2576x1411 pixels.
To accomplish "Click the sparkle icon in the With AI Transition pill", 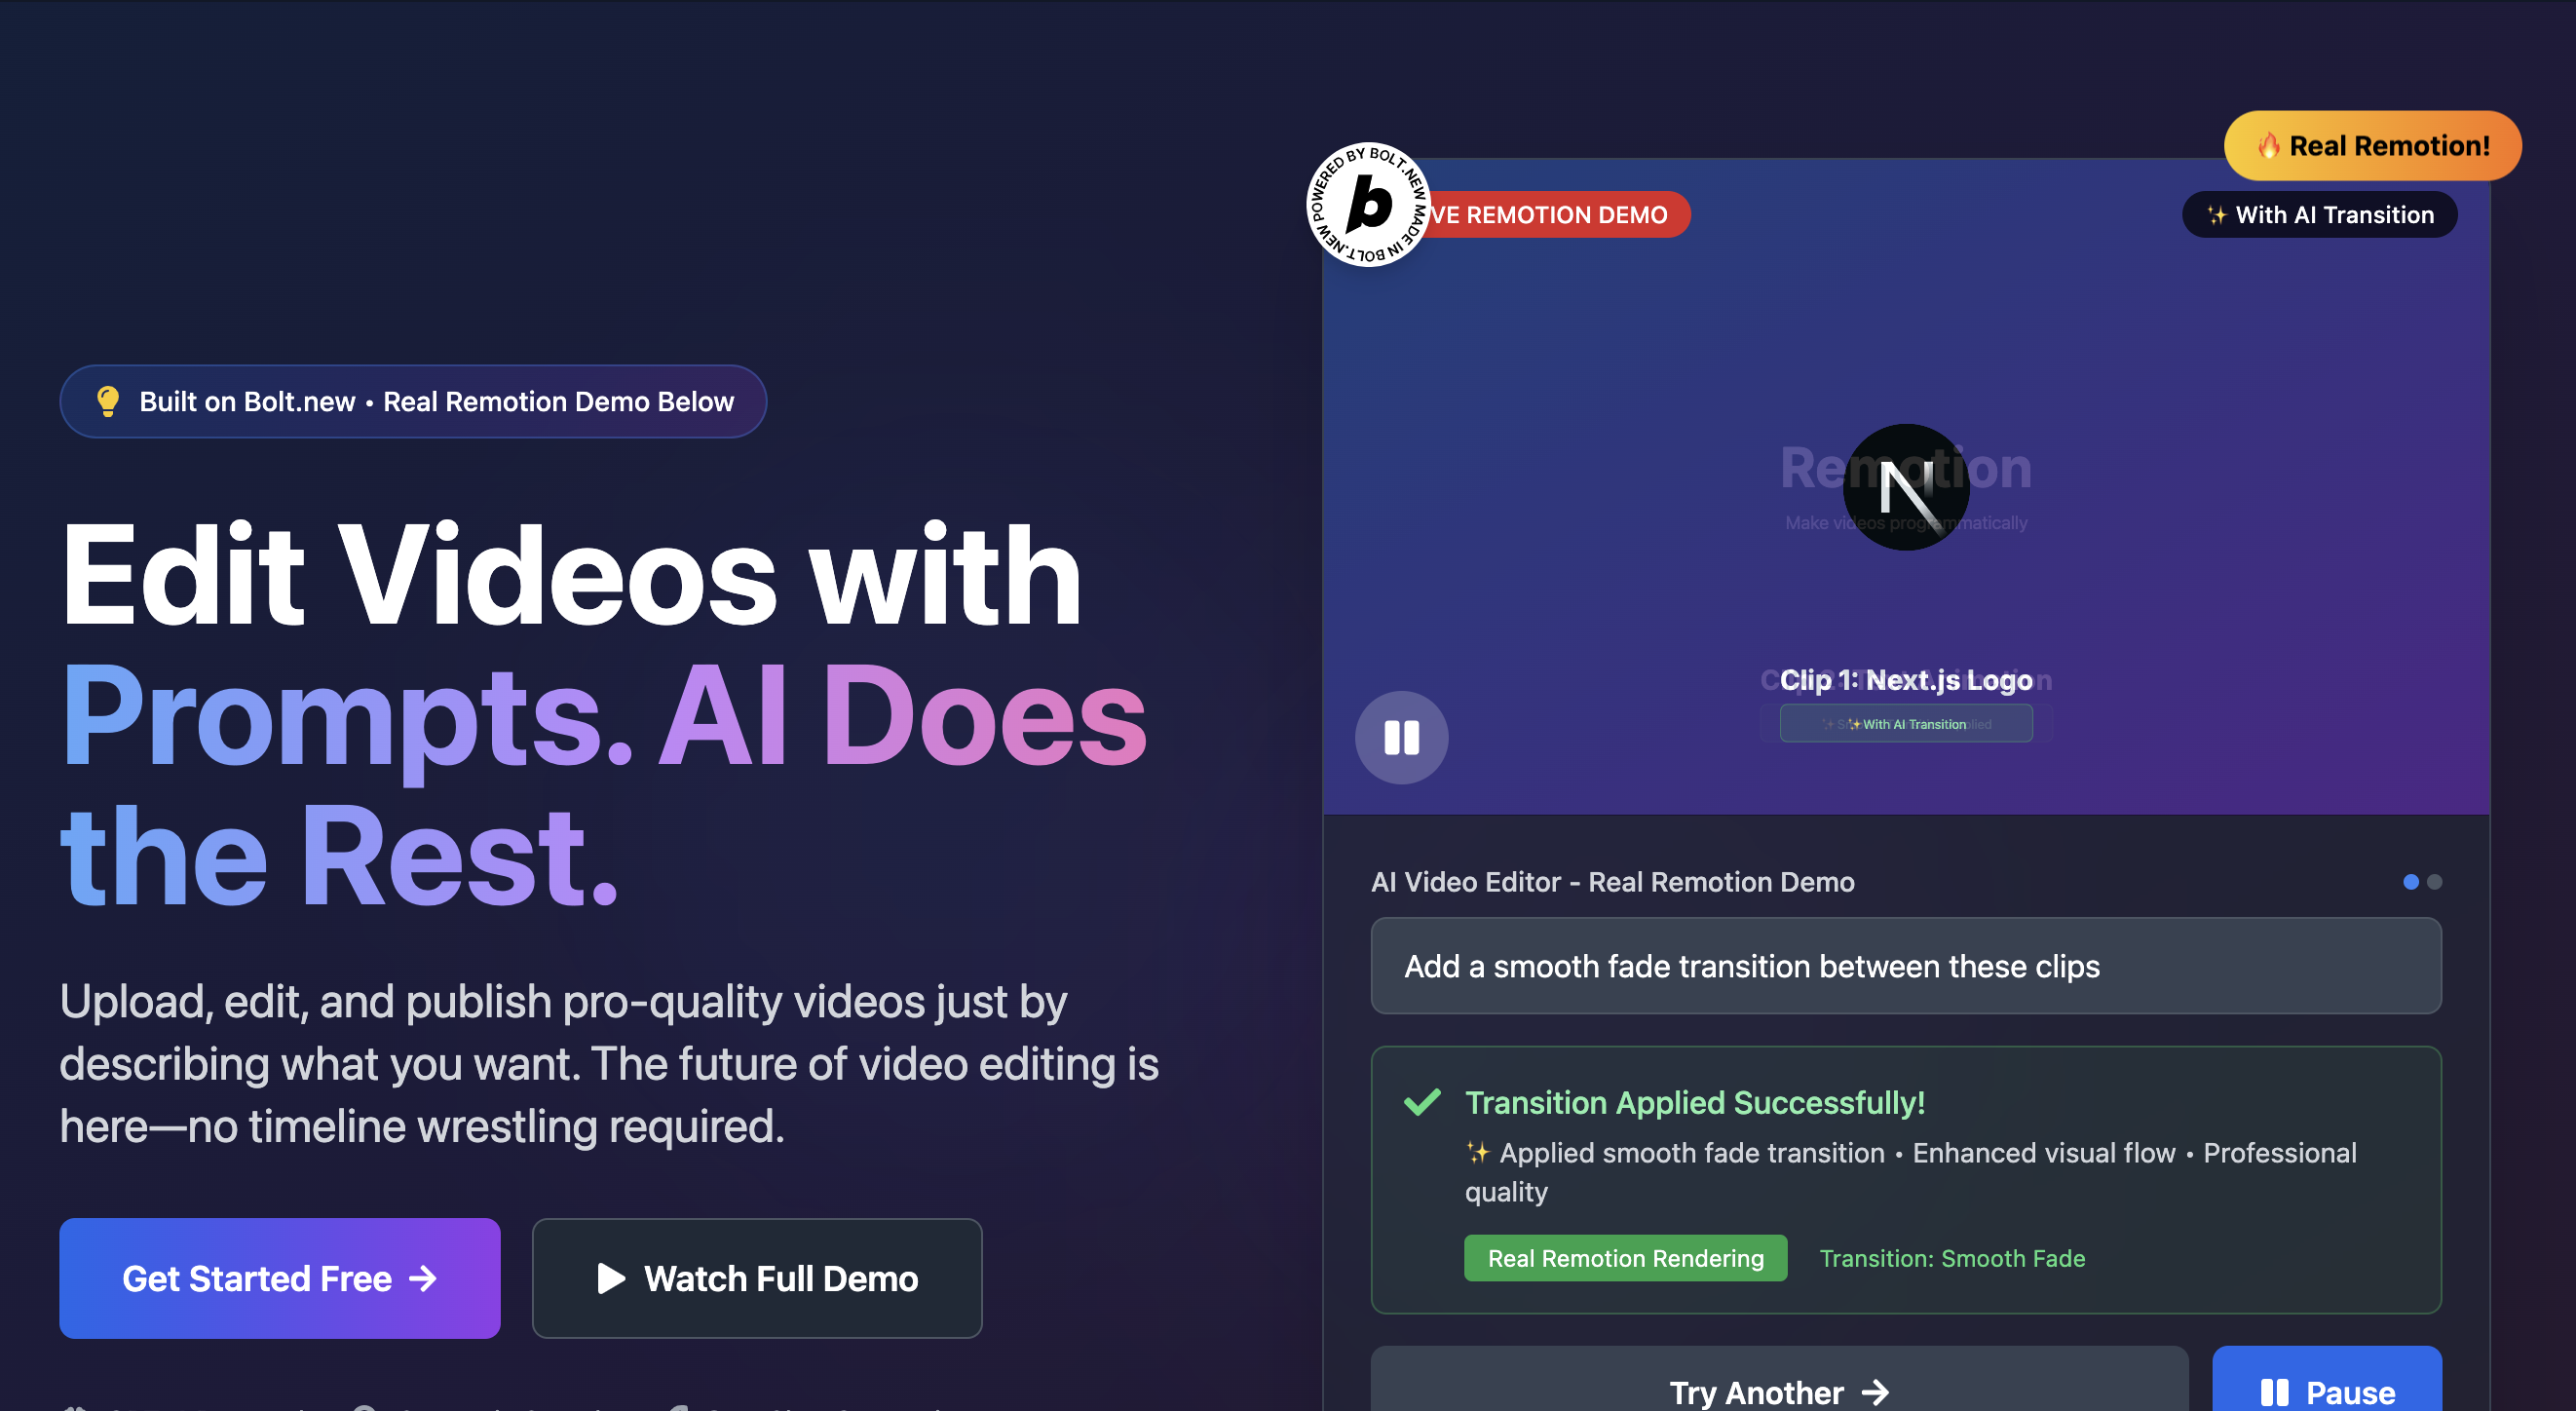I will pyautogui.click(x=2217, y=215).
